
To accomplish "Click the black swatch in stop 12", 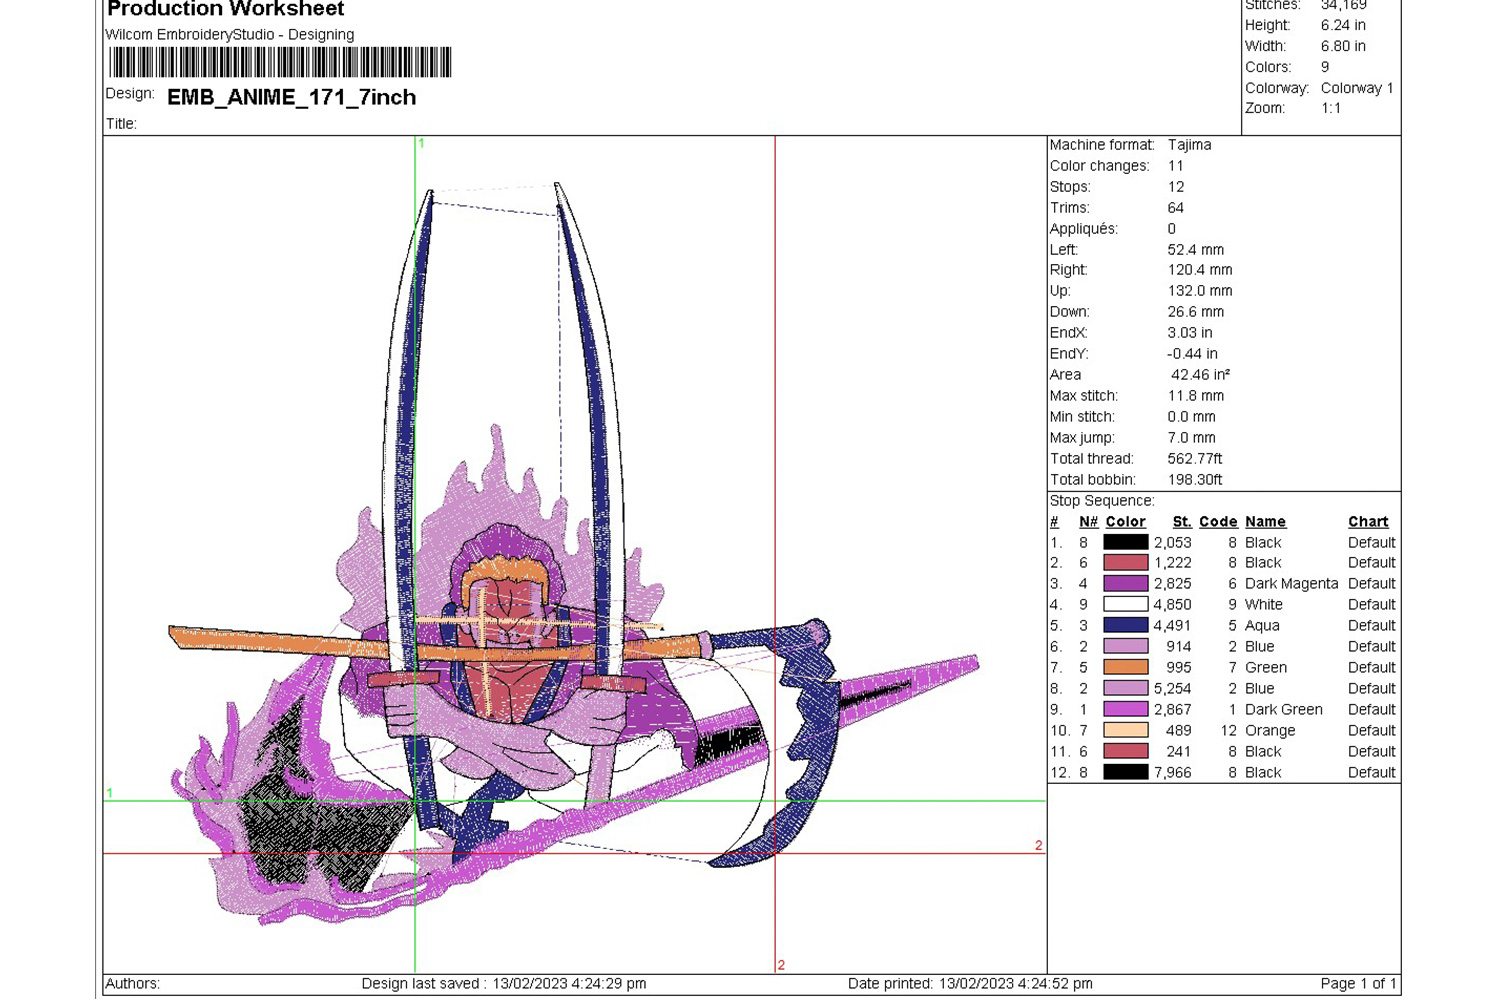I will click(x=1125, y=773).
